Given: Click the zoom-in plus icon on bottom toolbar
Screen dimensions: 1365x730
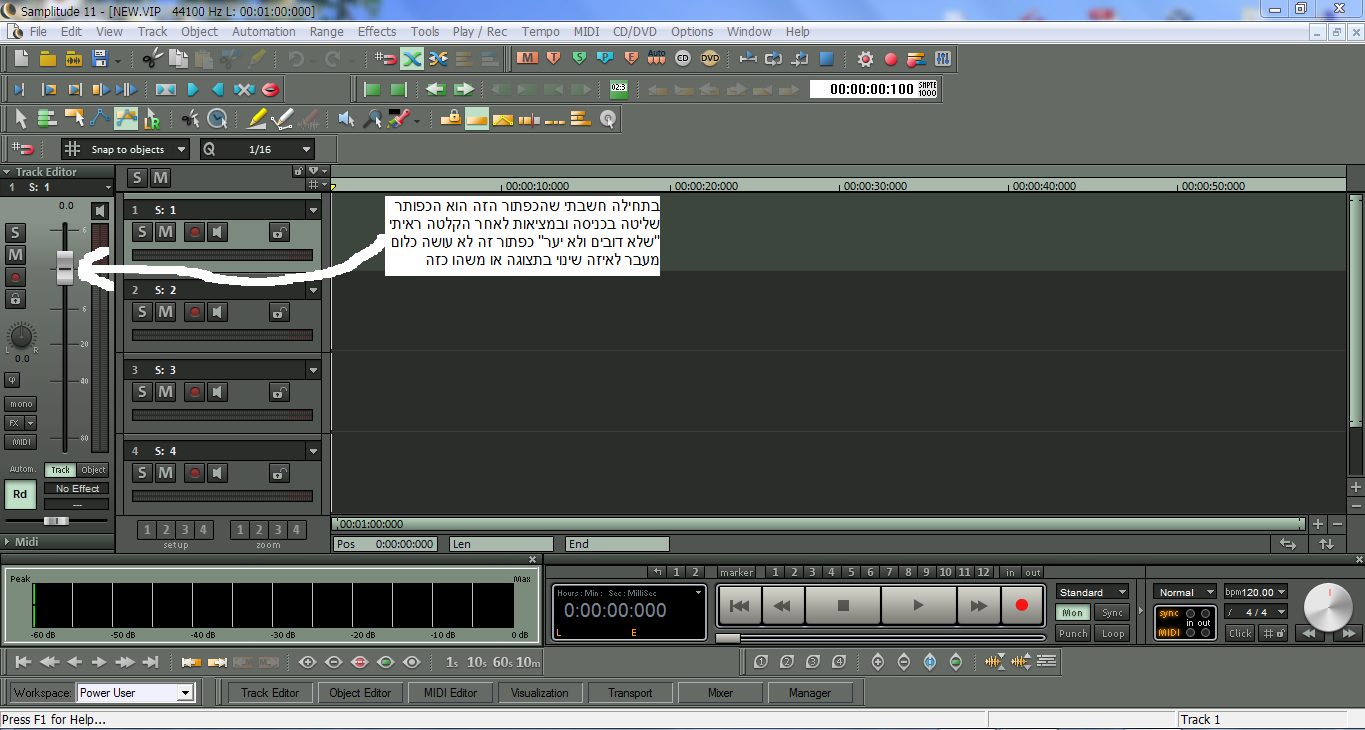Looking at the screenshot, I should coord(306,662).
